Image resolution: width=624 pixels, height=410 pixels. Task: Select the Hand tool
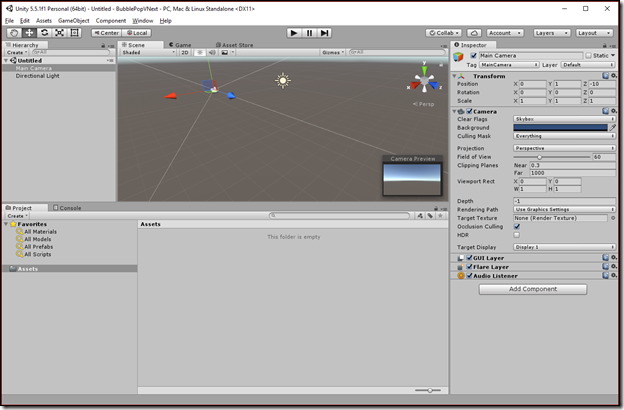pyautogui.click(x=14, y=33)
